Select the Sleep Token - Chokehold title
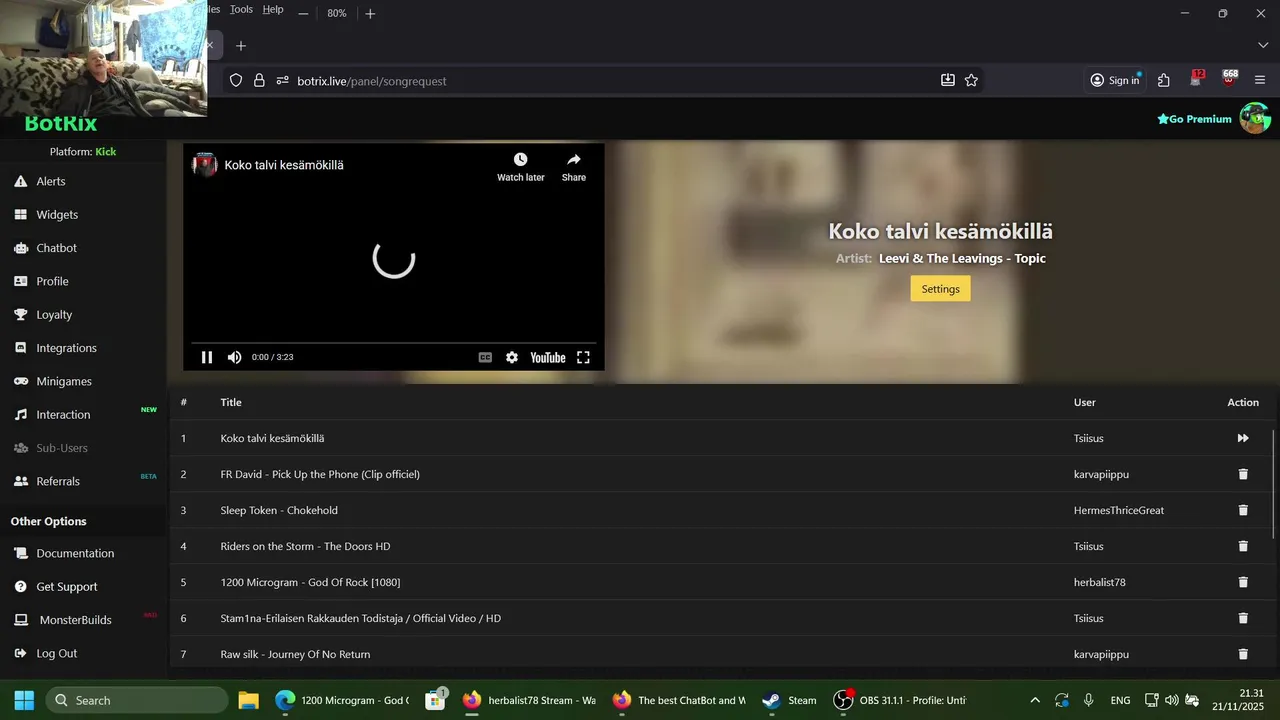Image resolution: width=1280 pixels, height=720 pixels. point(279,510)
